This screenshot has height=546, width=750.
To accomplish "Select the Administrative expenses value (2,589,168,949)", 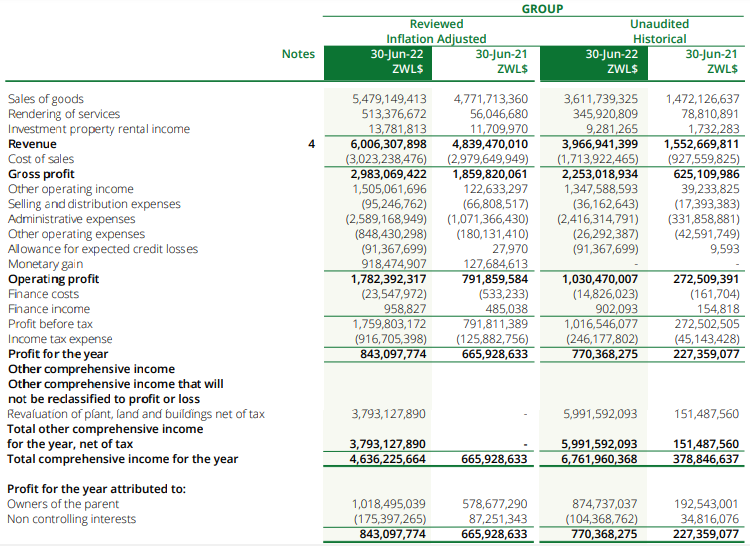I will tap(386, 219).
